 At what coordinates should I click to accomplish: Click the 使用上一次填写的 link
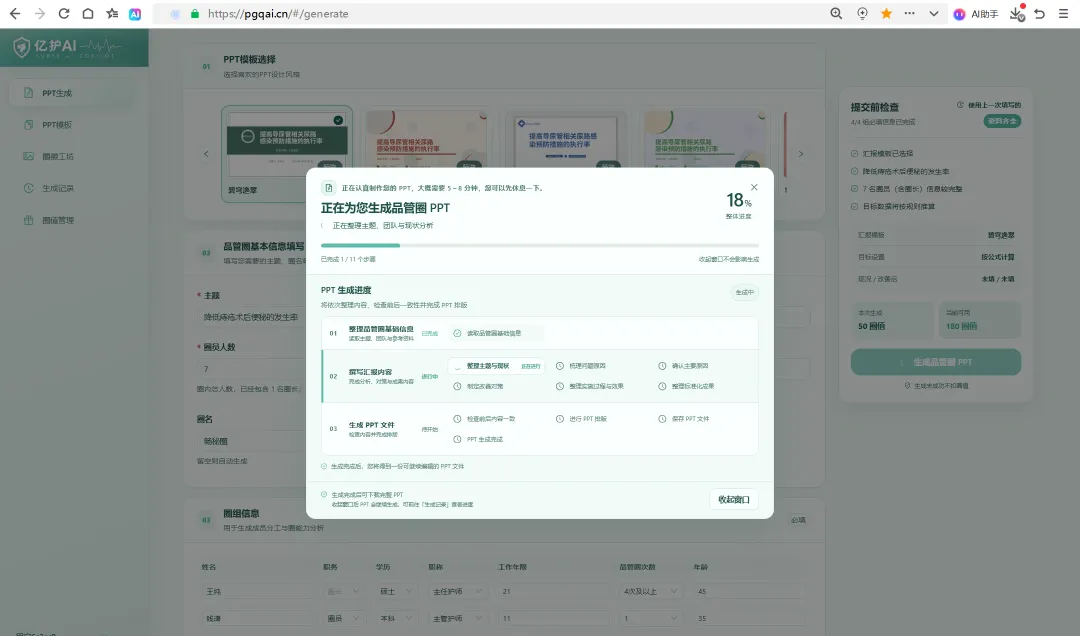pyautogui.click(x=989, y=105)
